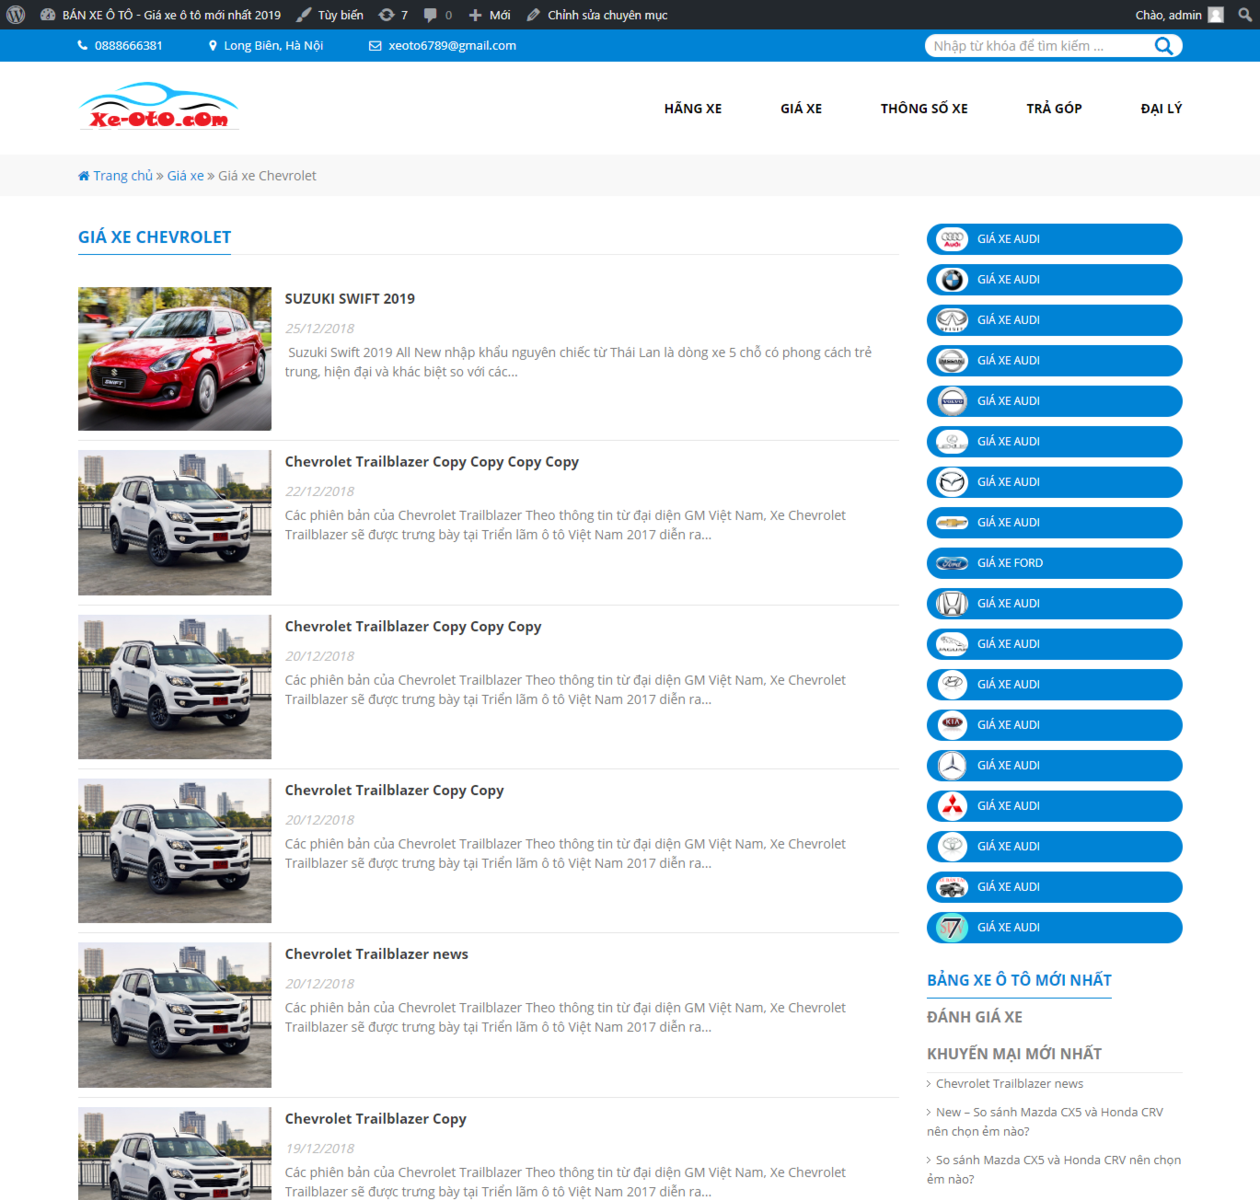Screen dimensions: 1260x1200
Task: Click thumbnail of Chevrolet Trailblazer news post
Action: [175, 1015]
